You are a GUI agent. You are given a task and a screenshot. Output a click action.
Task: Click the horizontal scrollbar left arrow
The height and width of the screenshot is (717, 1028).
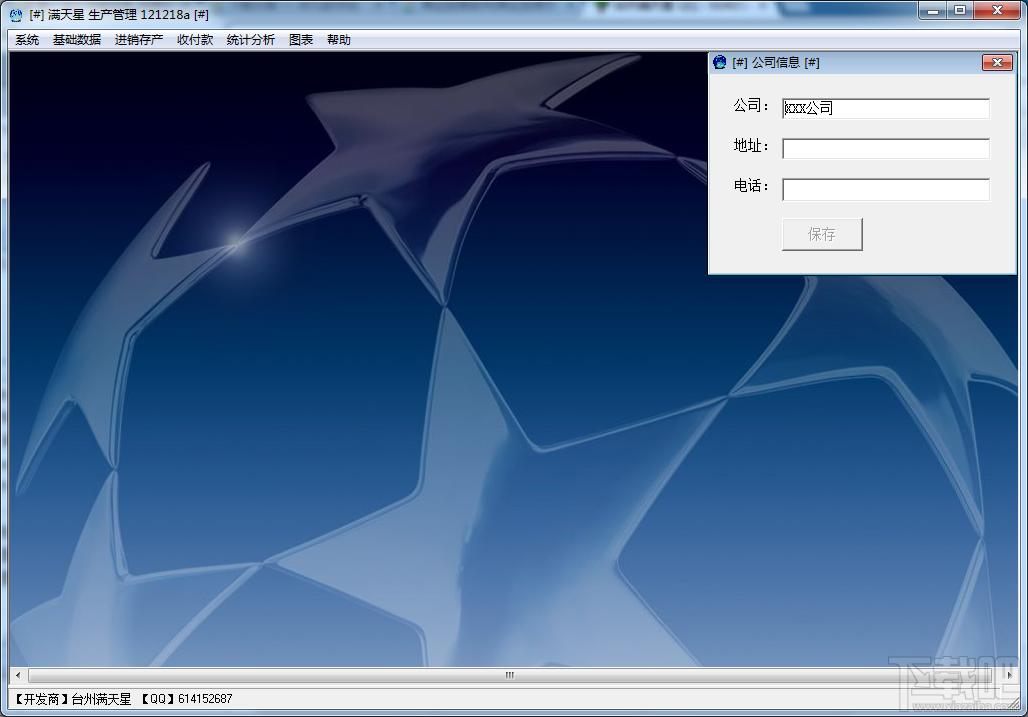[x=18, y=674]
